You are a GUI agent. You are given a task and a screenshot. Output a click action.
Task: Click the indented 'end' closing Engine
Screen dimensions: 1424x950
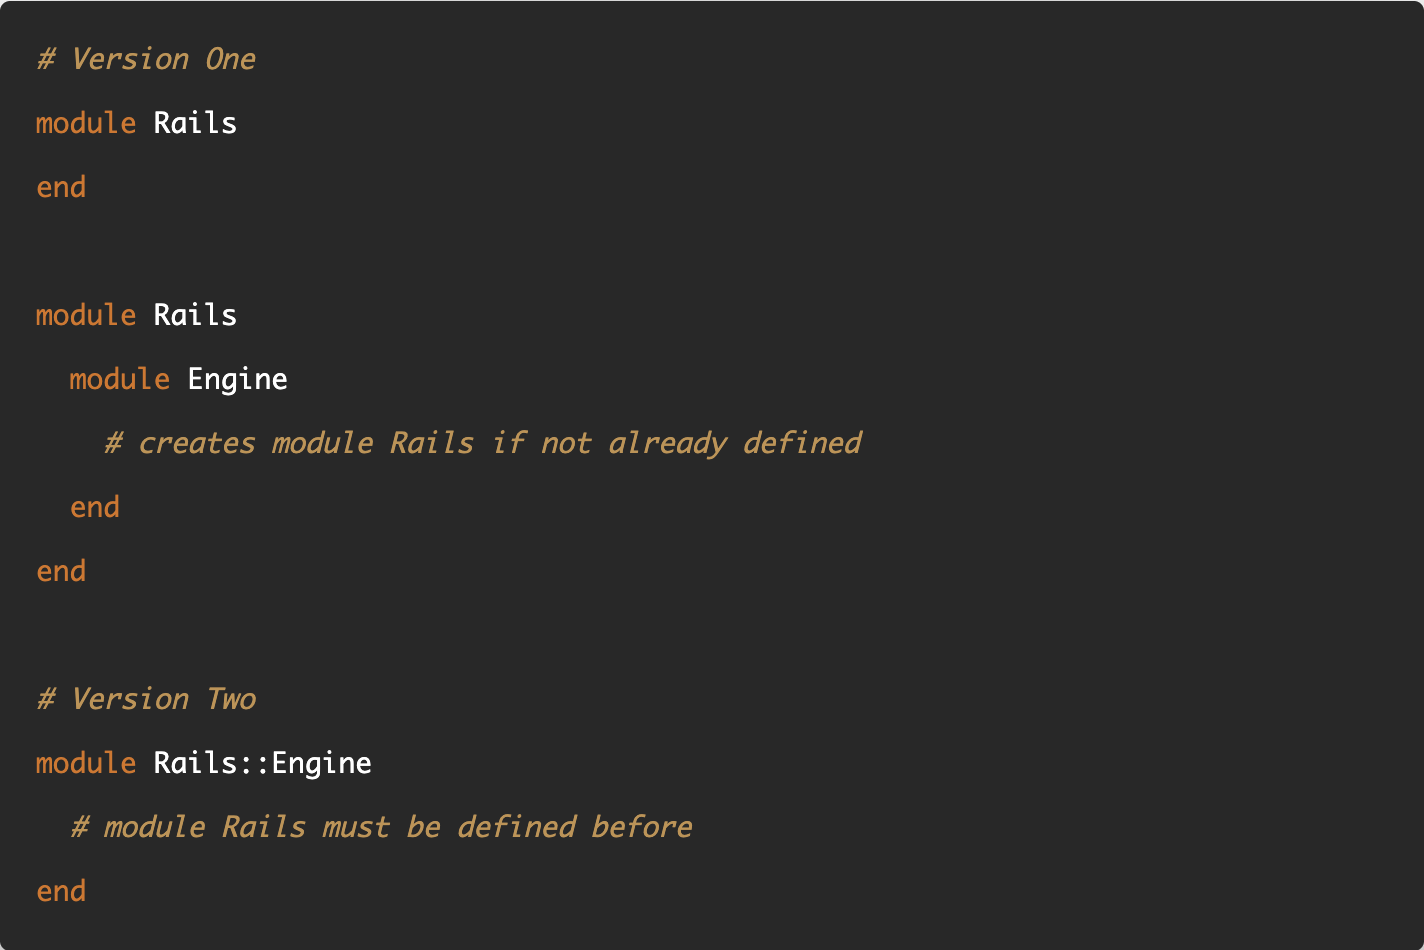coord(95,507)
